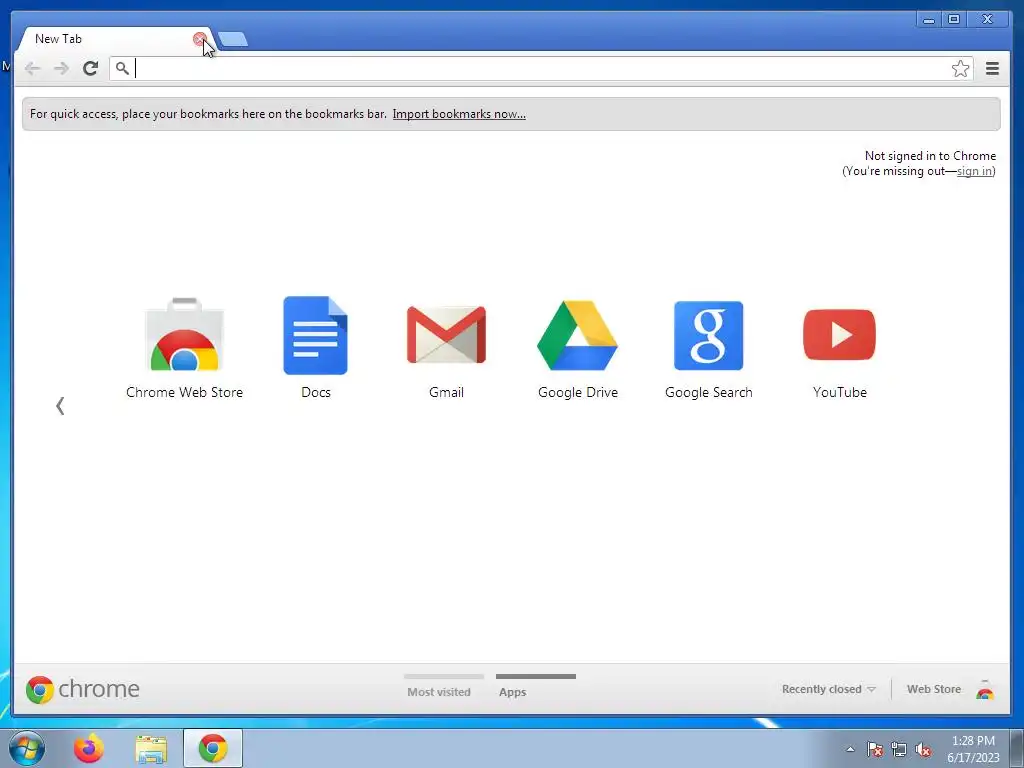
Task: Click the Chrome taskbar button
Action: 213,748
